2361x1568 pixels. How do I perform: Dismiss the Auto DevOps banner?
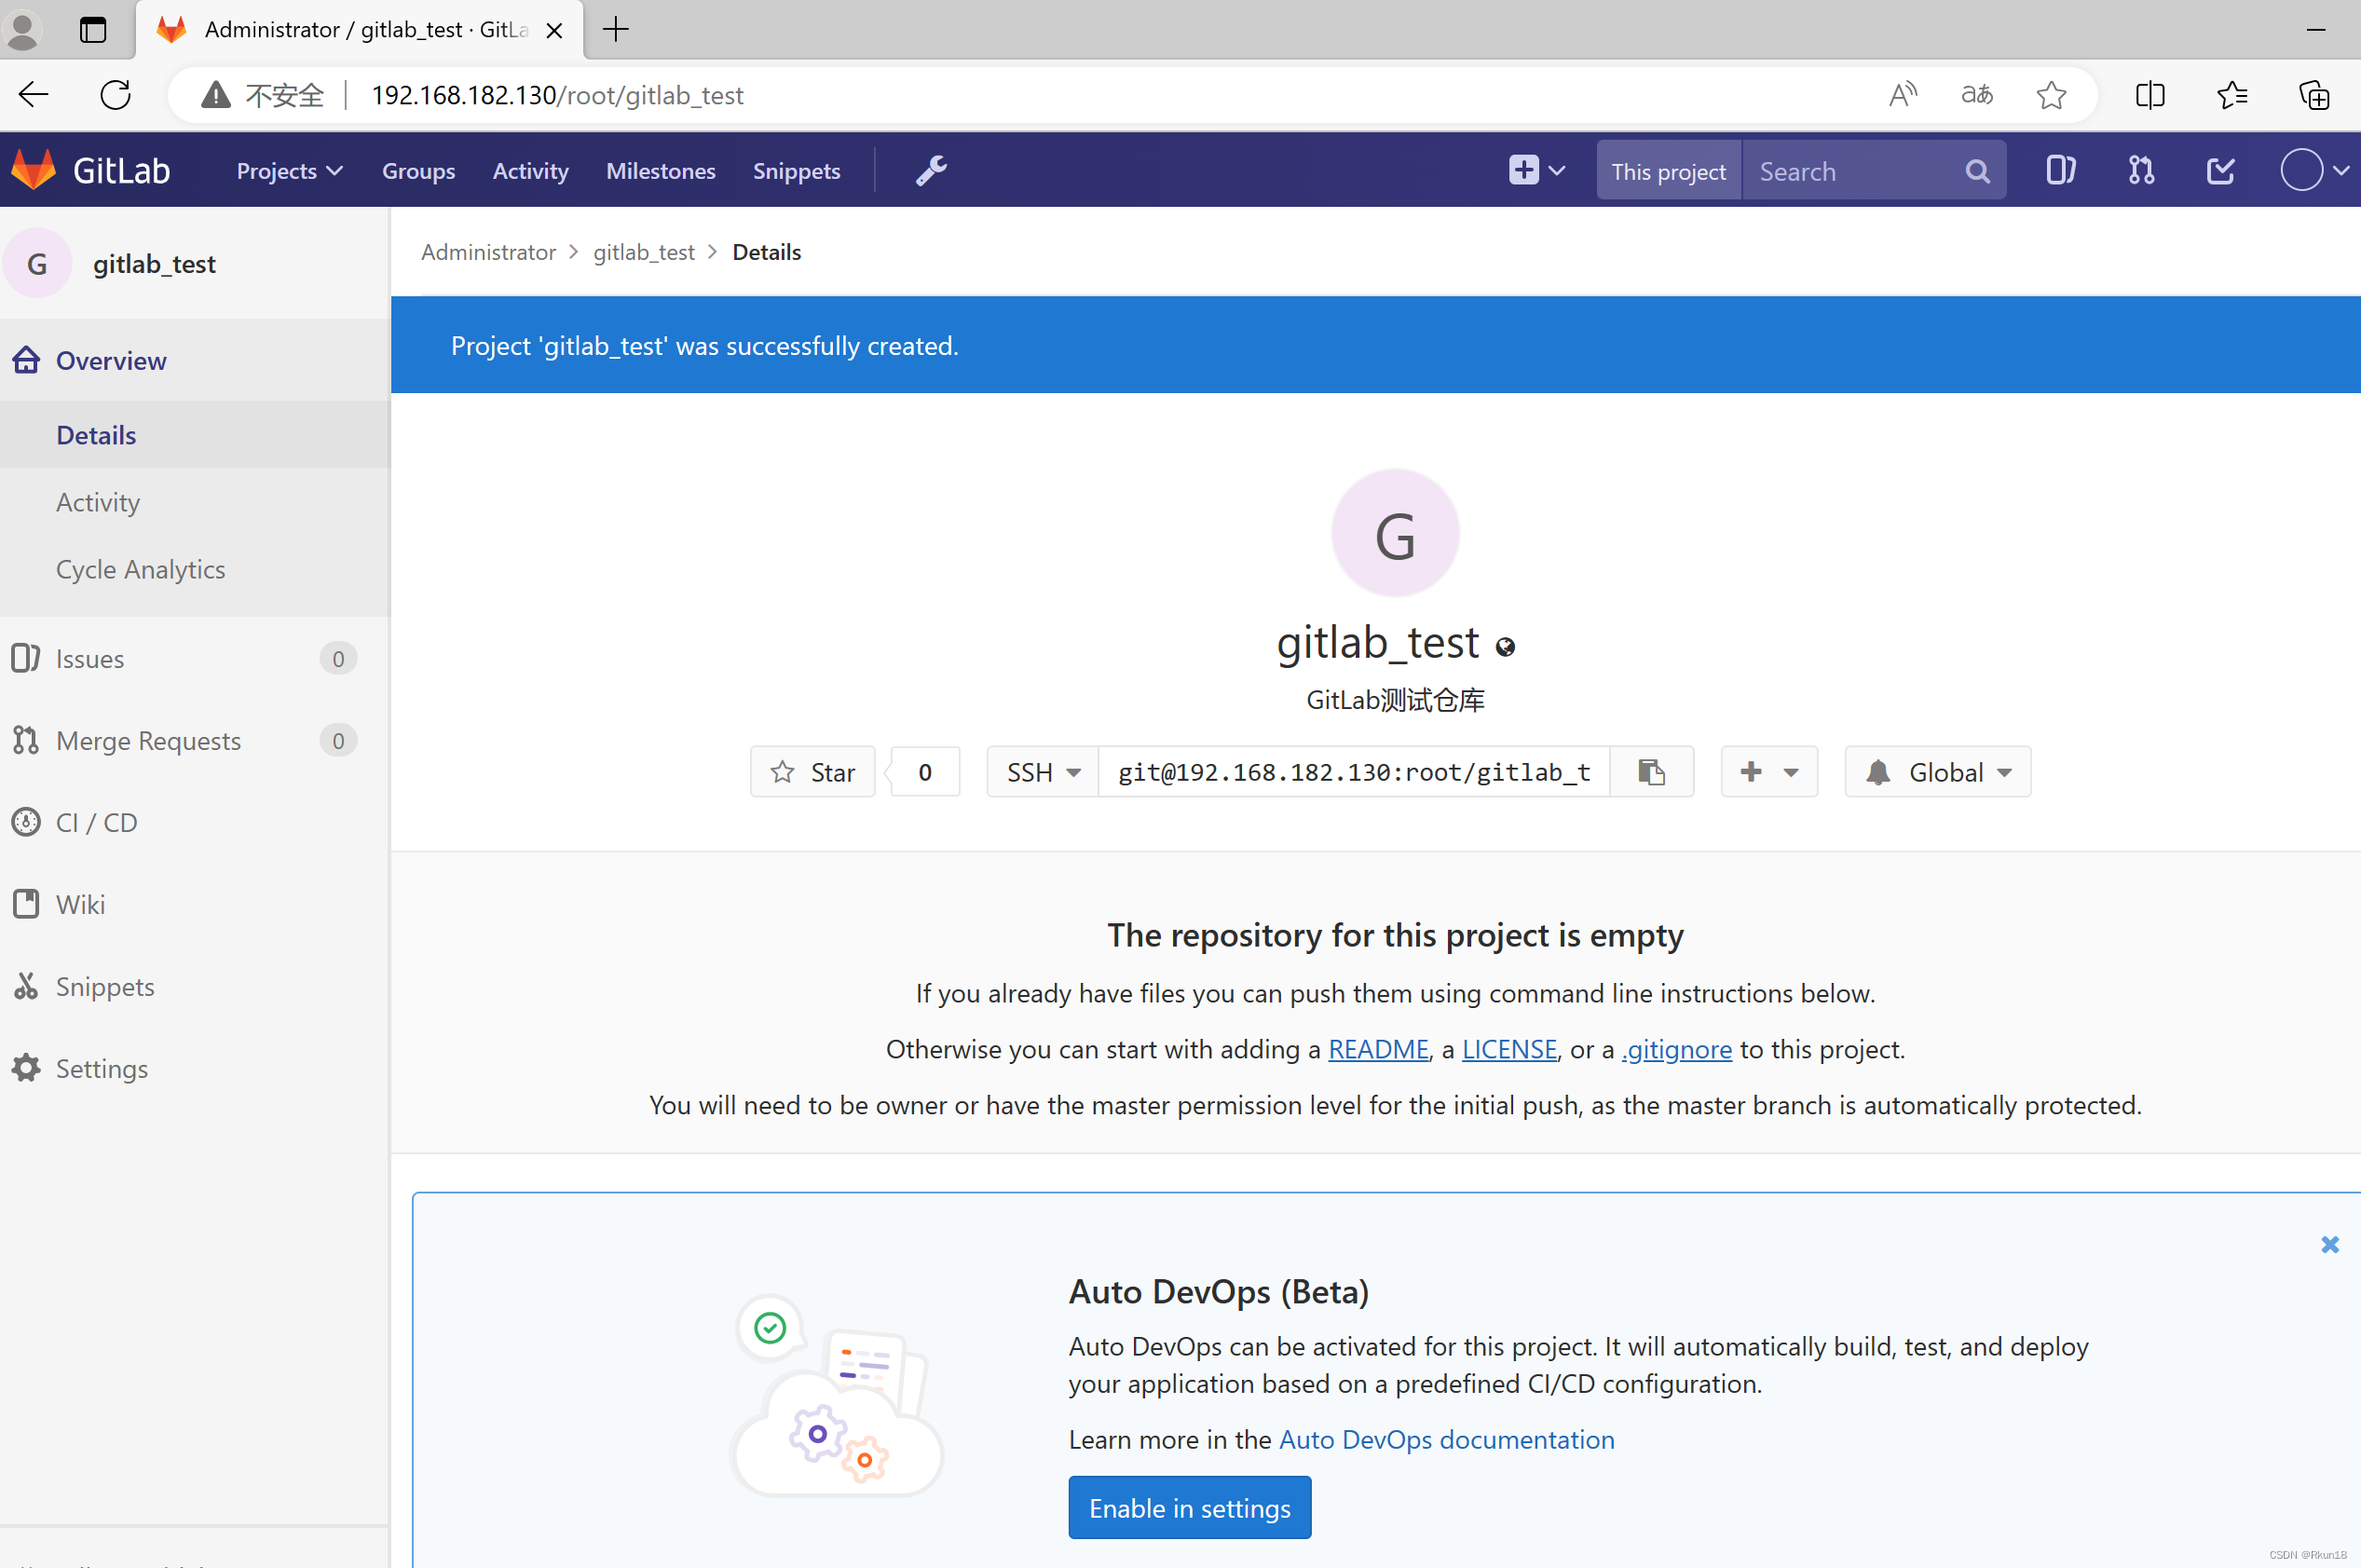coord(2331,1246)
